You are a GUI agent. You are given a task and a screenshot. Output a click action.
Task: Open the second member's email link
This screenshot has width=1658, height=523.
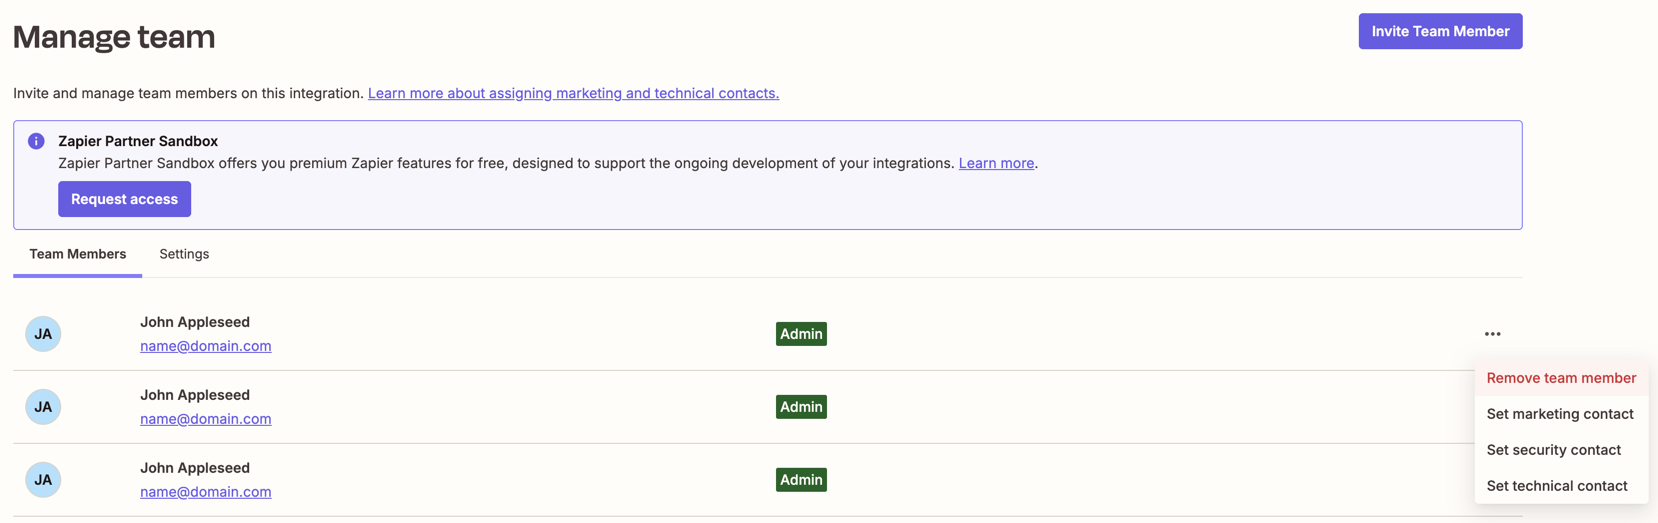pos(205,419)
